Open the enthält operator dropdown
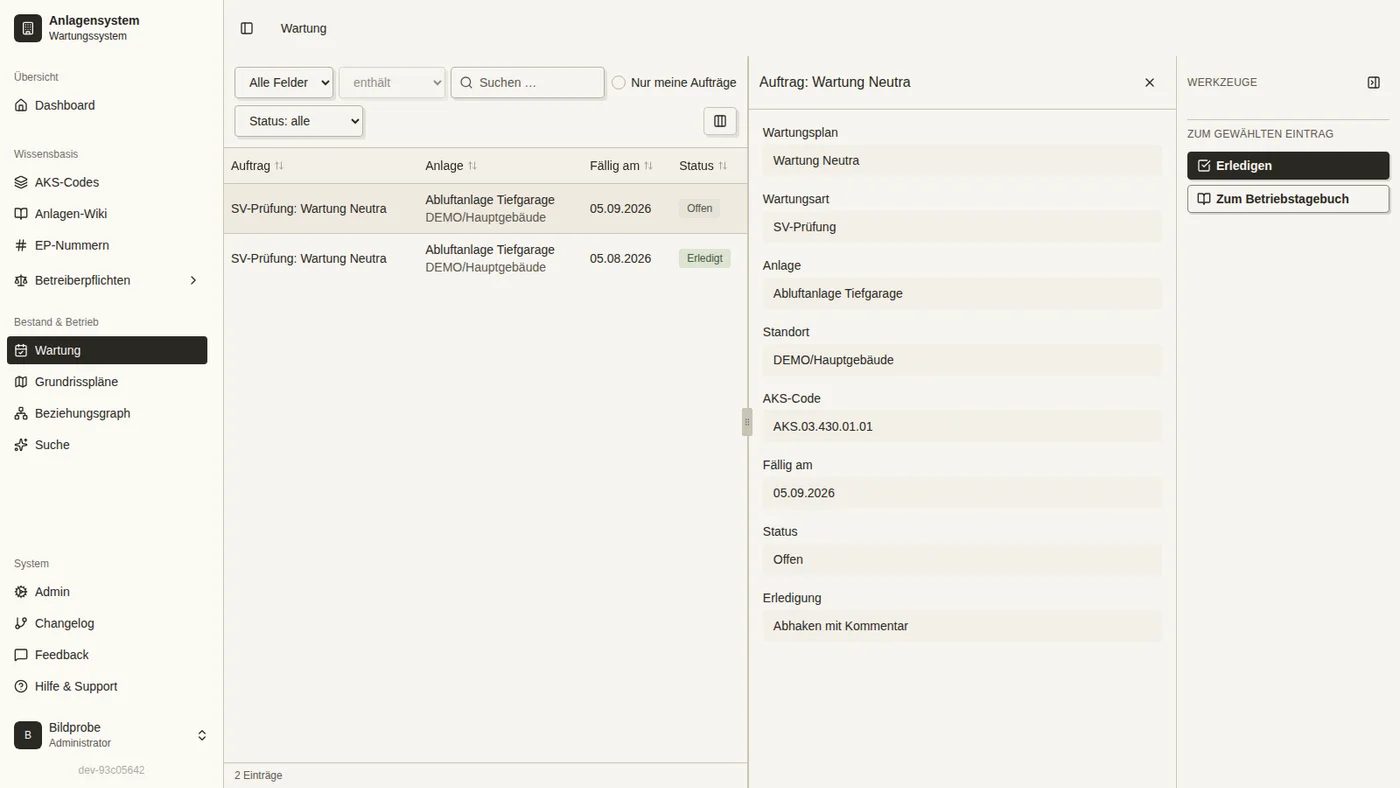Viewport: 1400px width, 788px height. (x=392, y=83)
